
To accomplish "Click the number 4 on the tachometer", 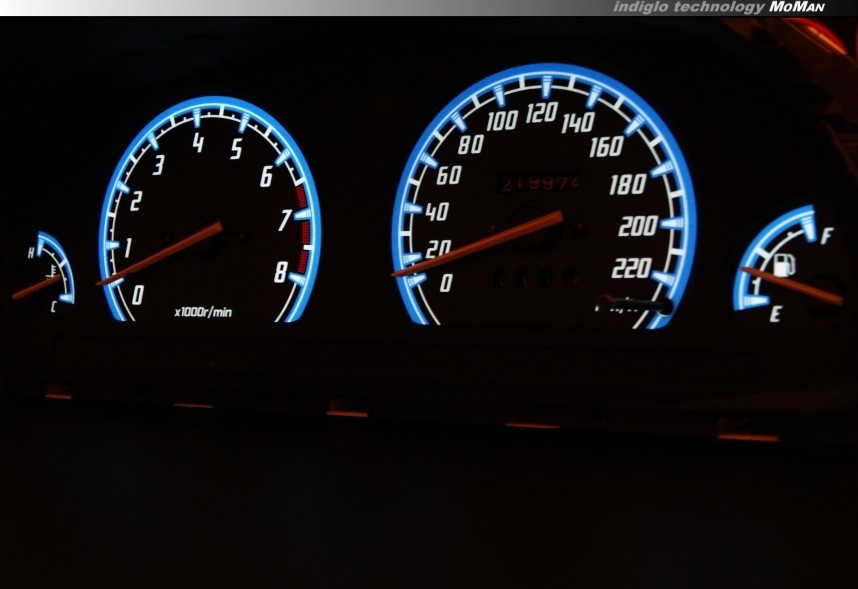I will click(x=198, y=144).
